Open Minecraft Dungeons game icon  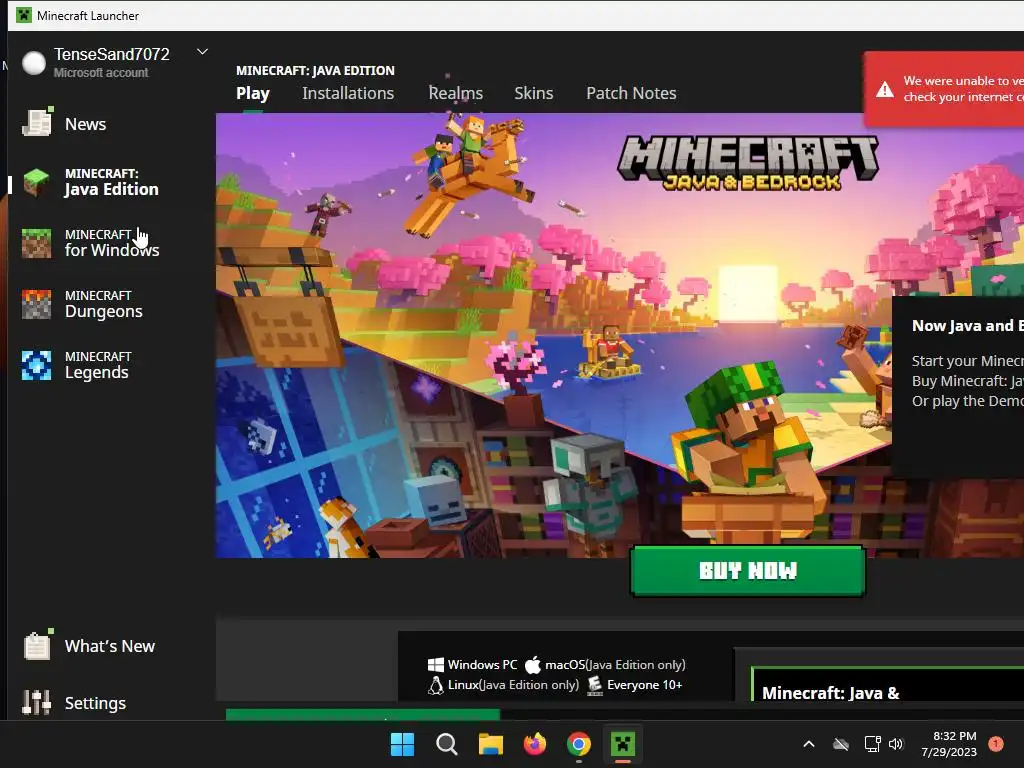coord(36,304)
